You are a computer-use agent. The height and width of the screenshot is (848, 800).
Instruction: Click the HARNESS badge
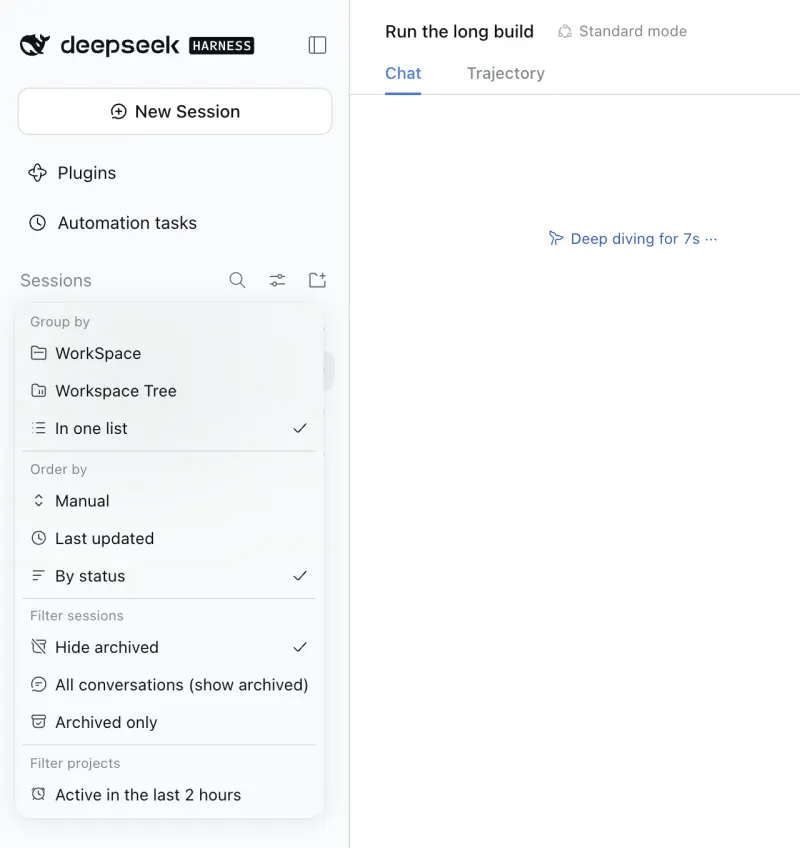(222, 46)
